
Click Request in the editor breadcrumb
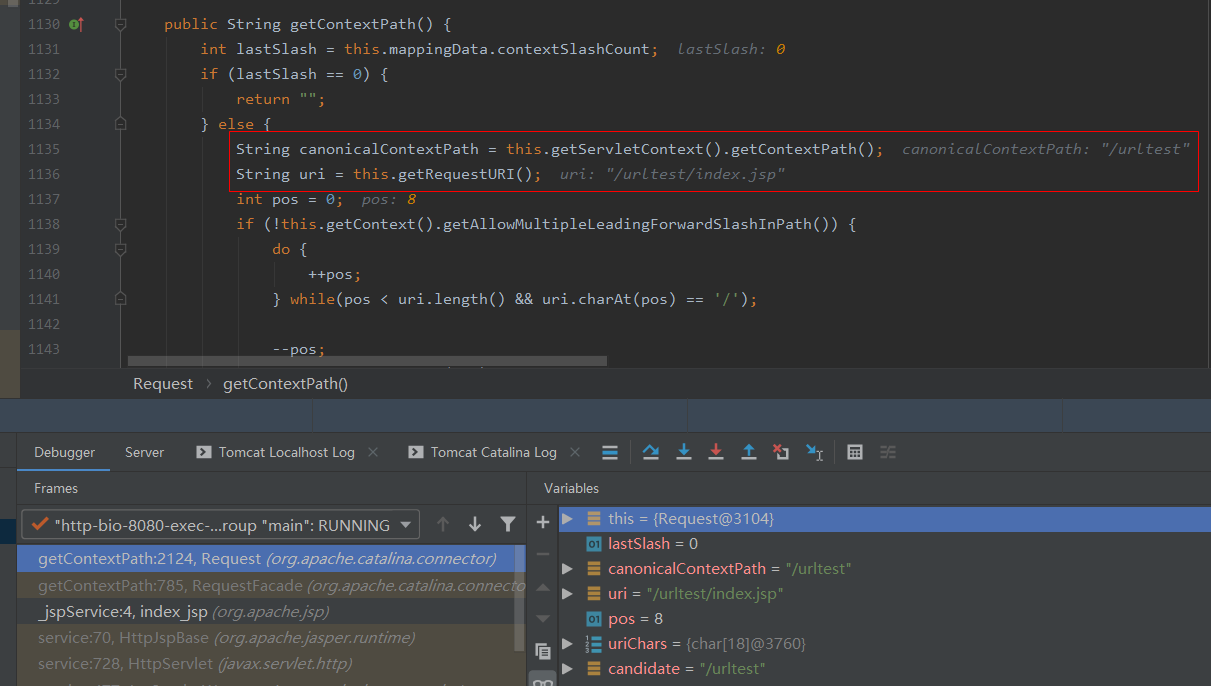pos(163,384)
